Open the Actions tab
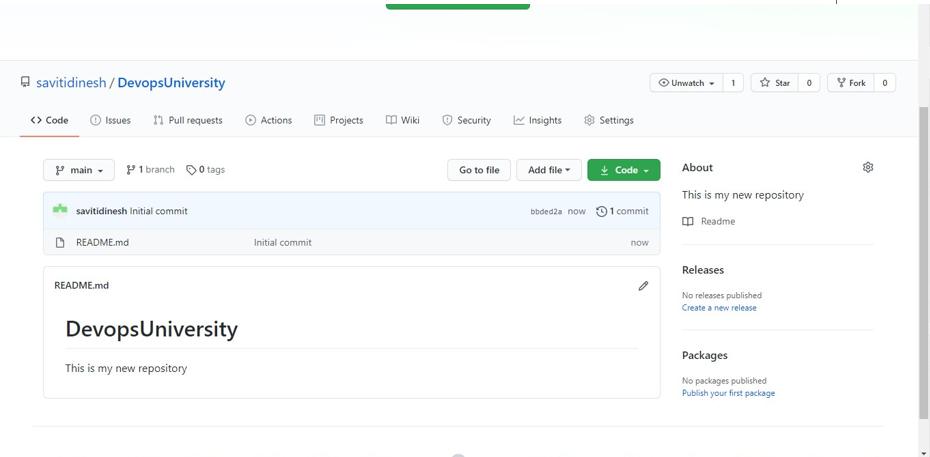 point(268,120)
